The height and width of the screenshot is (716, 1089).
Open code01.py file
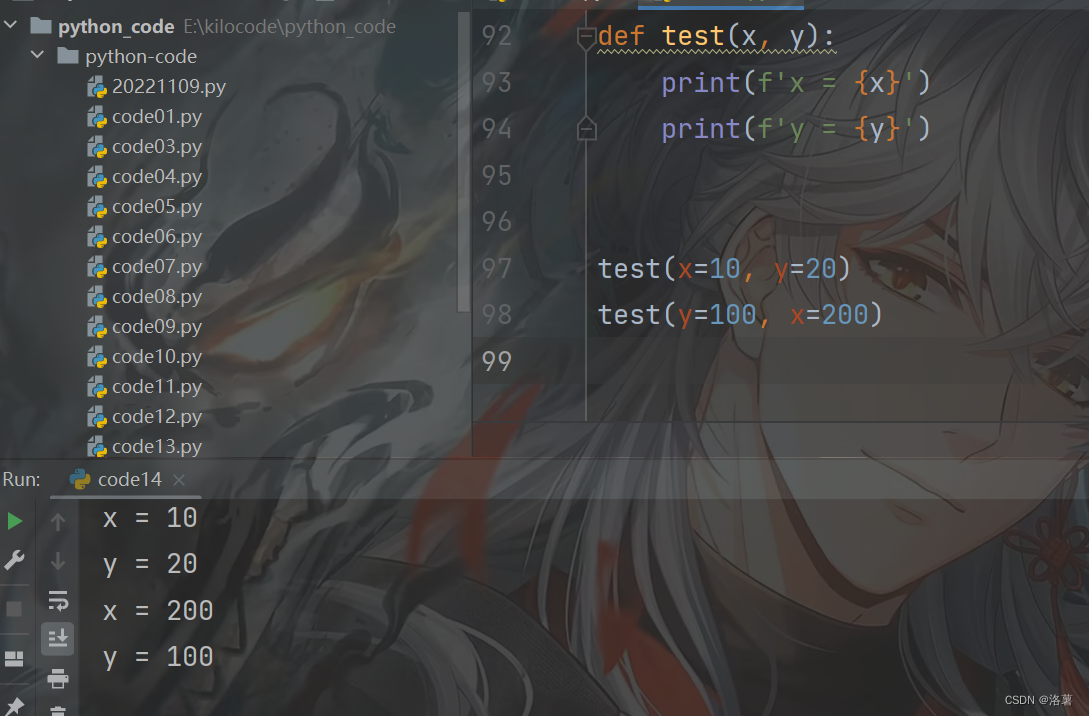tap(144, 117)
